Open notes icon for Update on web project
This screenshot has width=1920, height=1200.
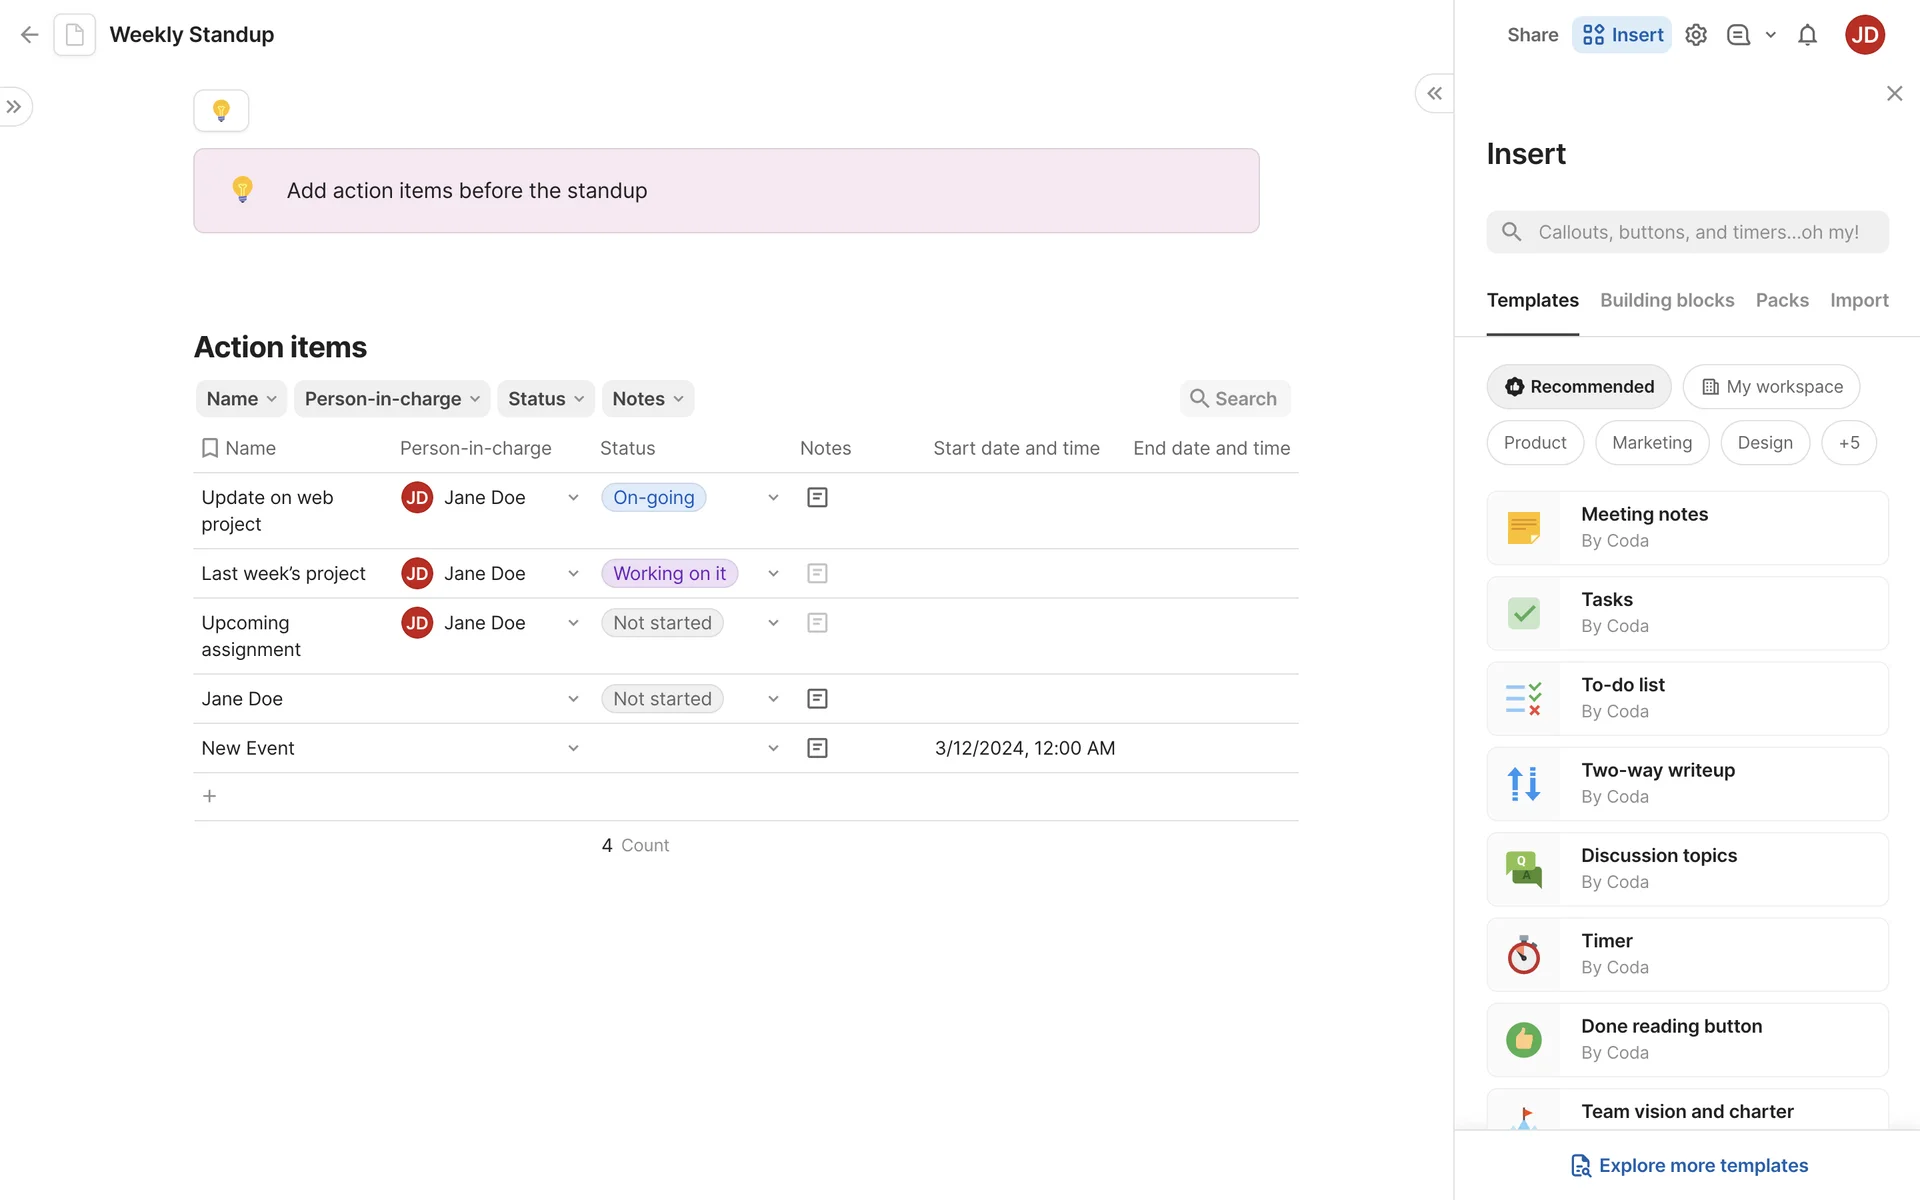(817, 497)
